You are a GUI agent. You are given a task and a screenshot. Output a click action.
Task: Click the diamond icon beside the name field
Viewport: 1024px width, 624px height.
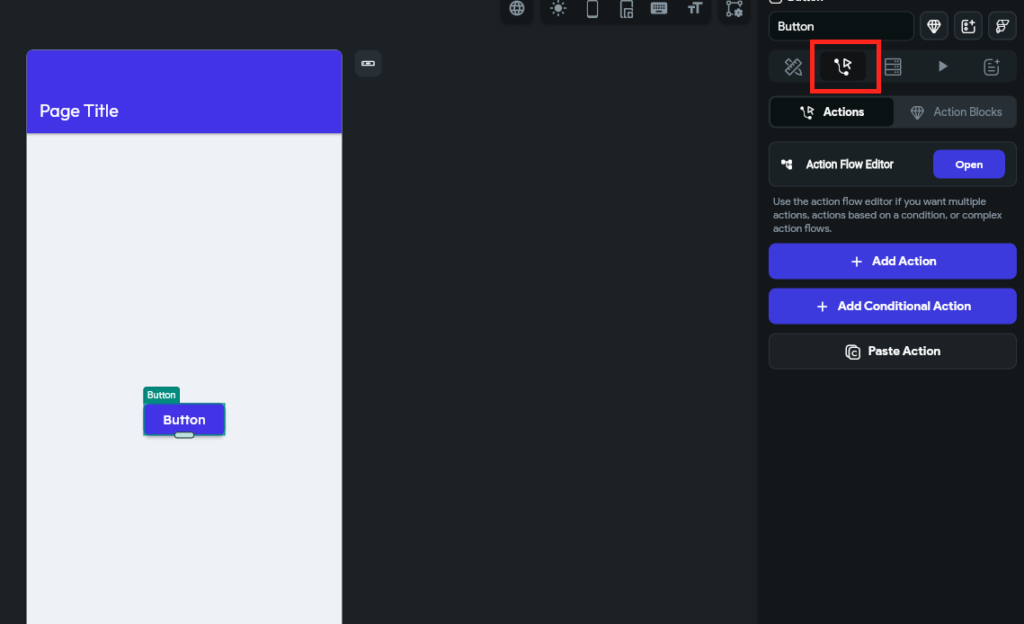coord(934,27)
